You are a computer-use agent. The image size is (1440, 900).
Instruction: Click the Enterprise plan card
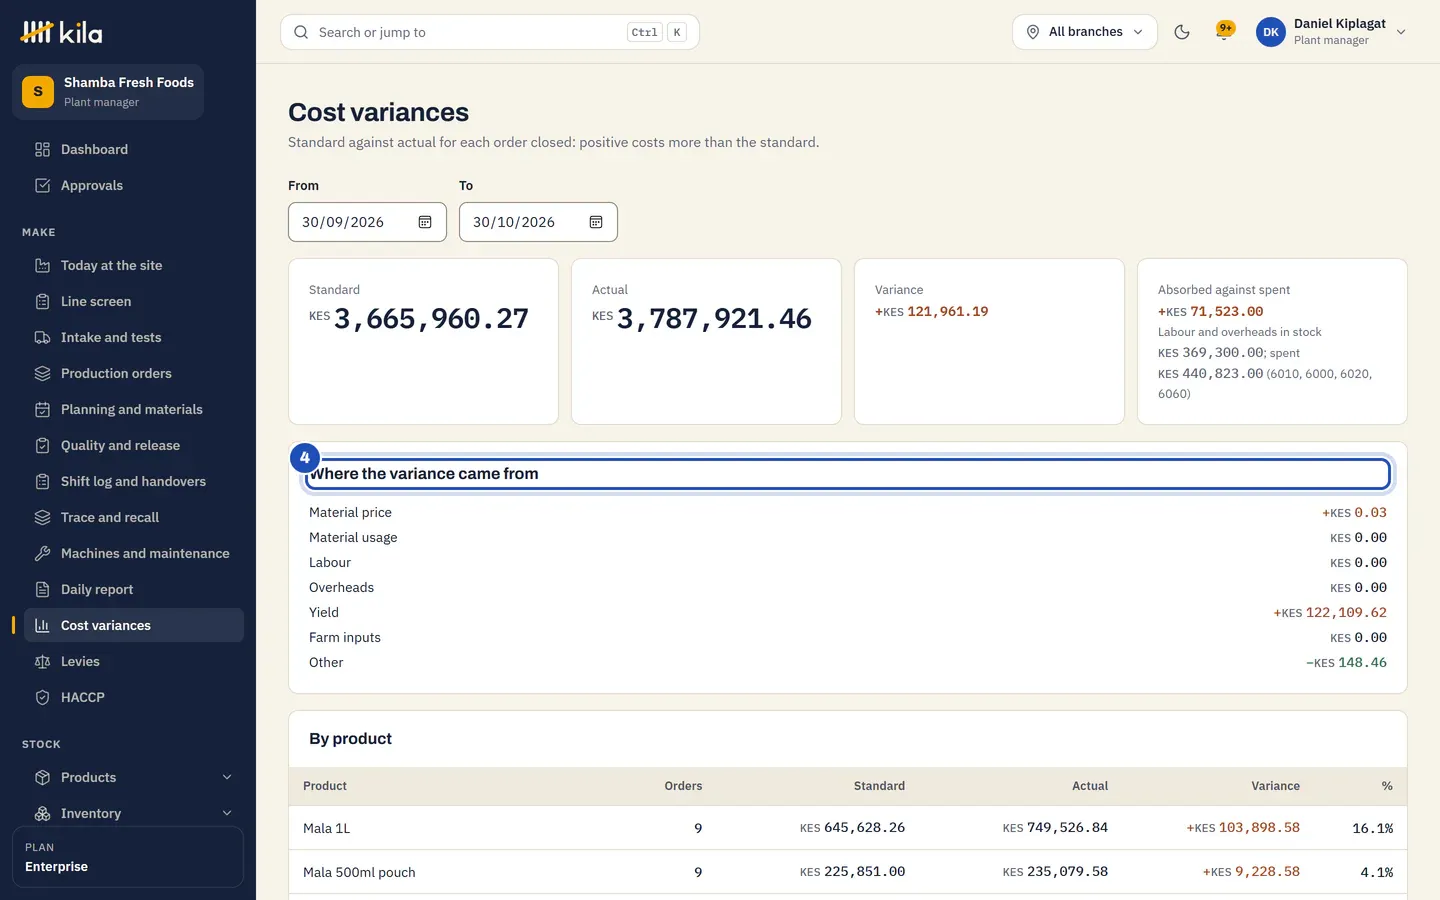coord(128,857)
